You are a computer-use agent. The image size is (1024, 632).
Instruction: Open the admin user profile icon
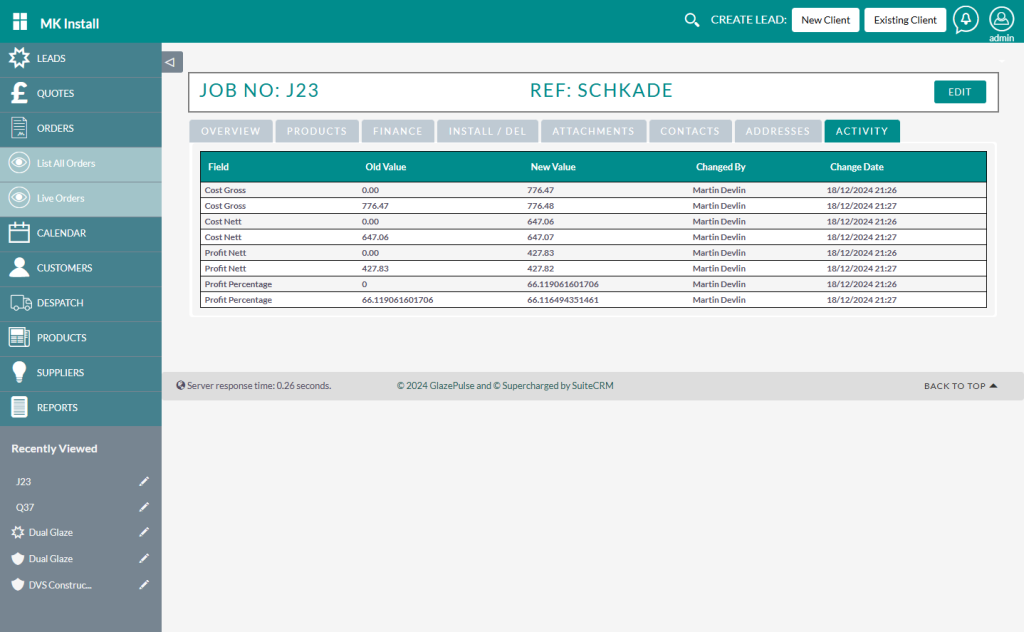click(x=1001, y=19)
